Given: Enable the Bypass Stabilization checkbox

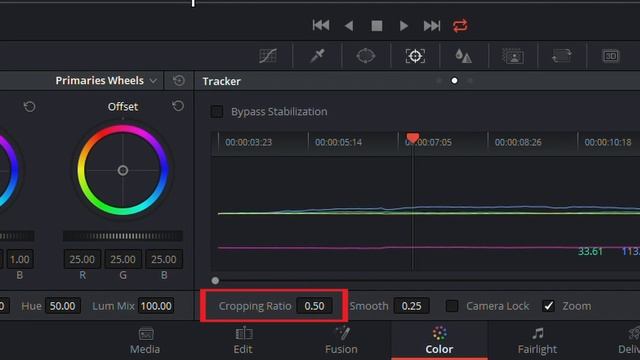Looking at the screenshot, I should [x=217, y=111].
